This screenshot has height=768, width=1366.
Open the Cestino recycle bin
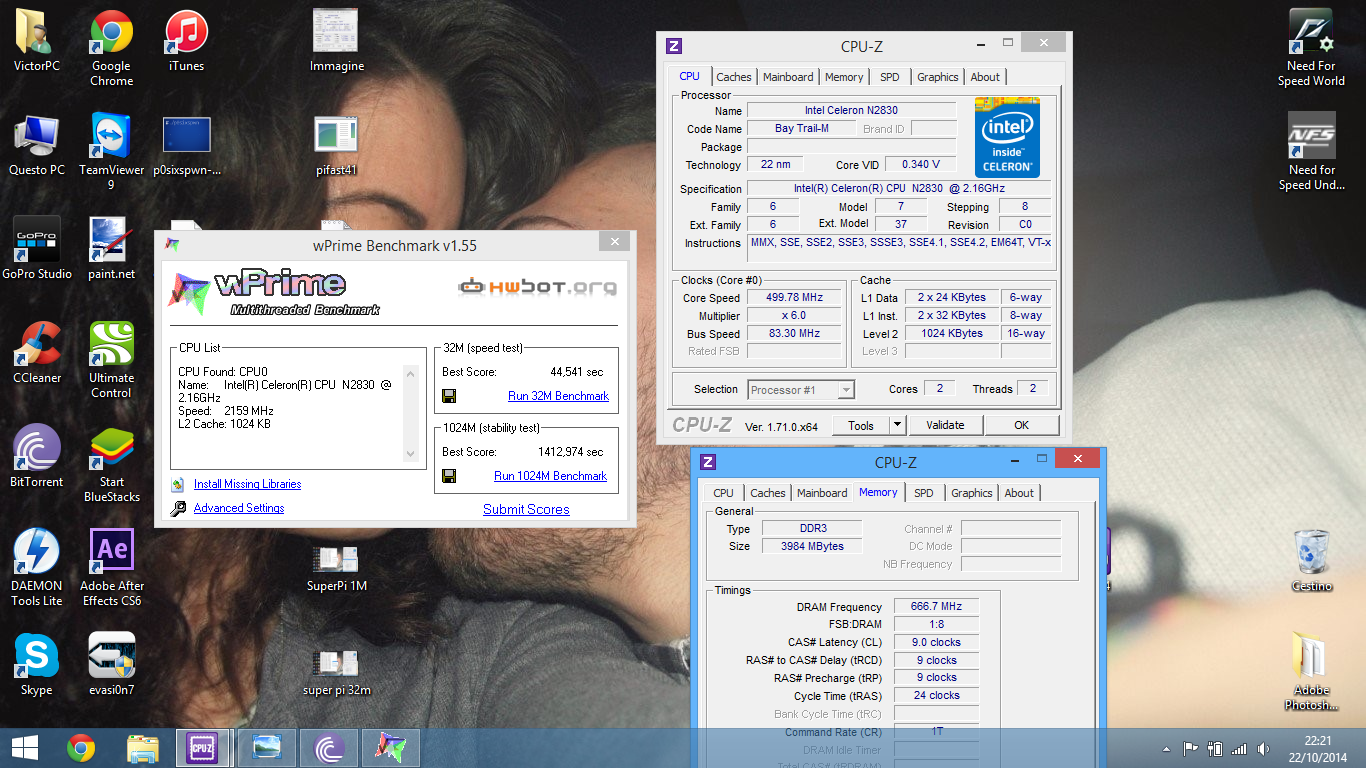click(1311, 560)
